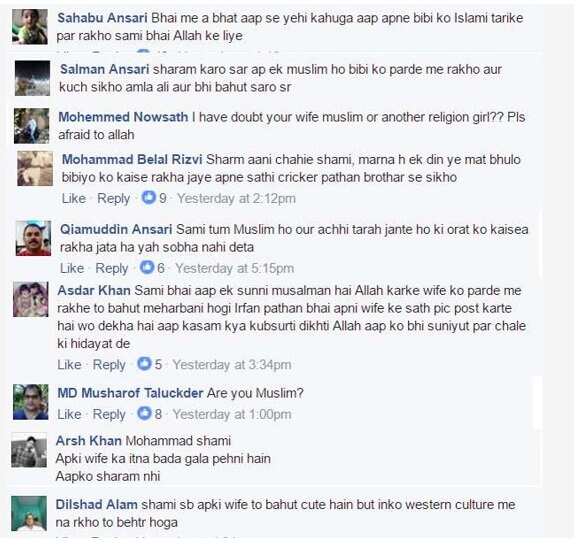Viewport: 582px width, 549px height.
Task: Open Dilshad Alam's avatar thumbnail
Action: coord(29,514)
